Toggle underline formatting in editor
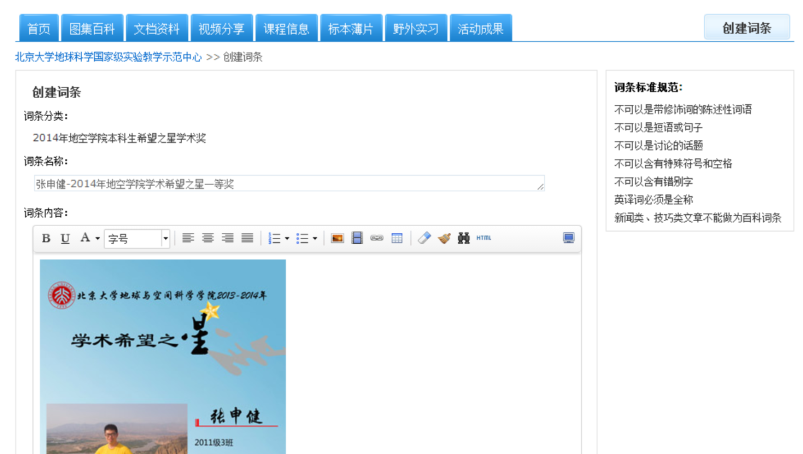 [x=65, y=238]
